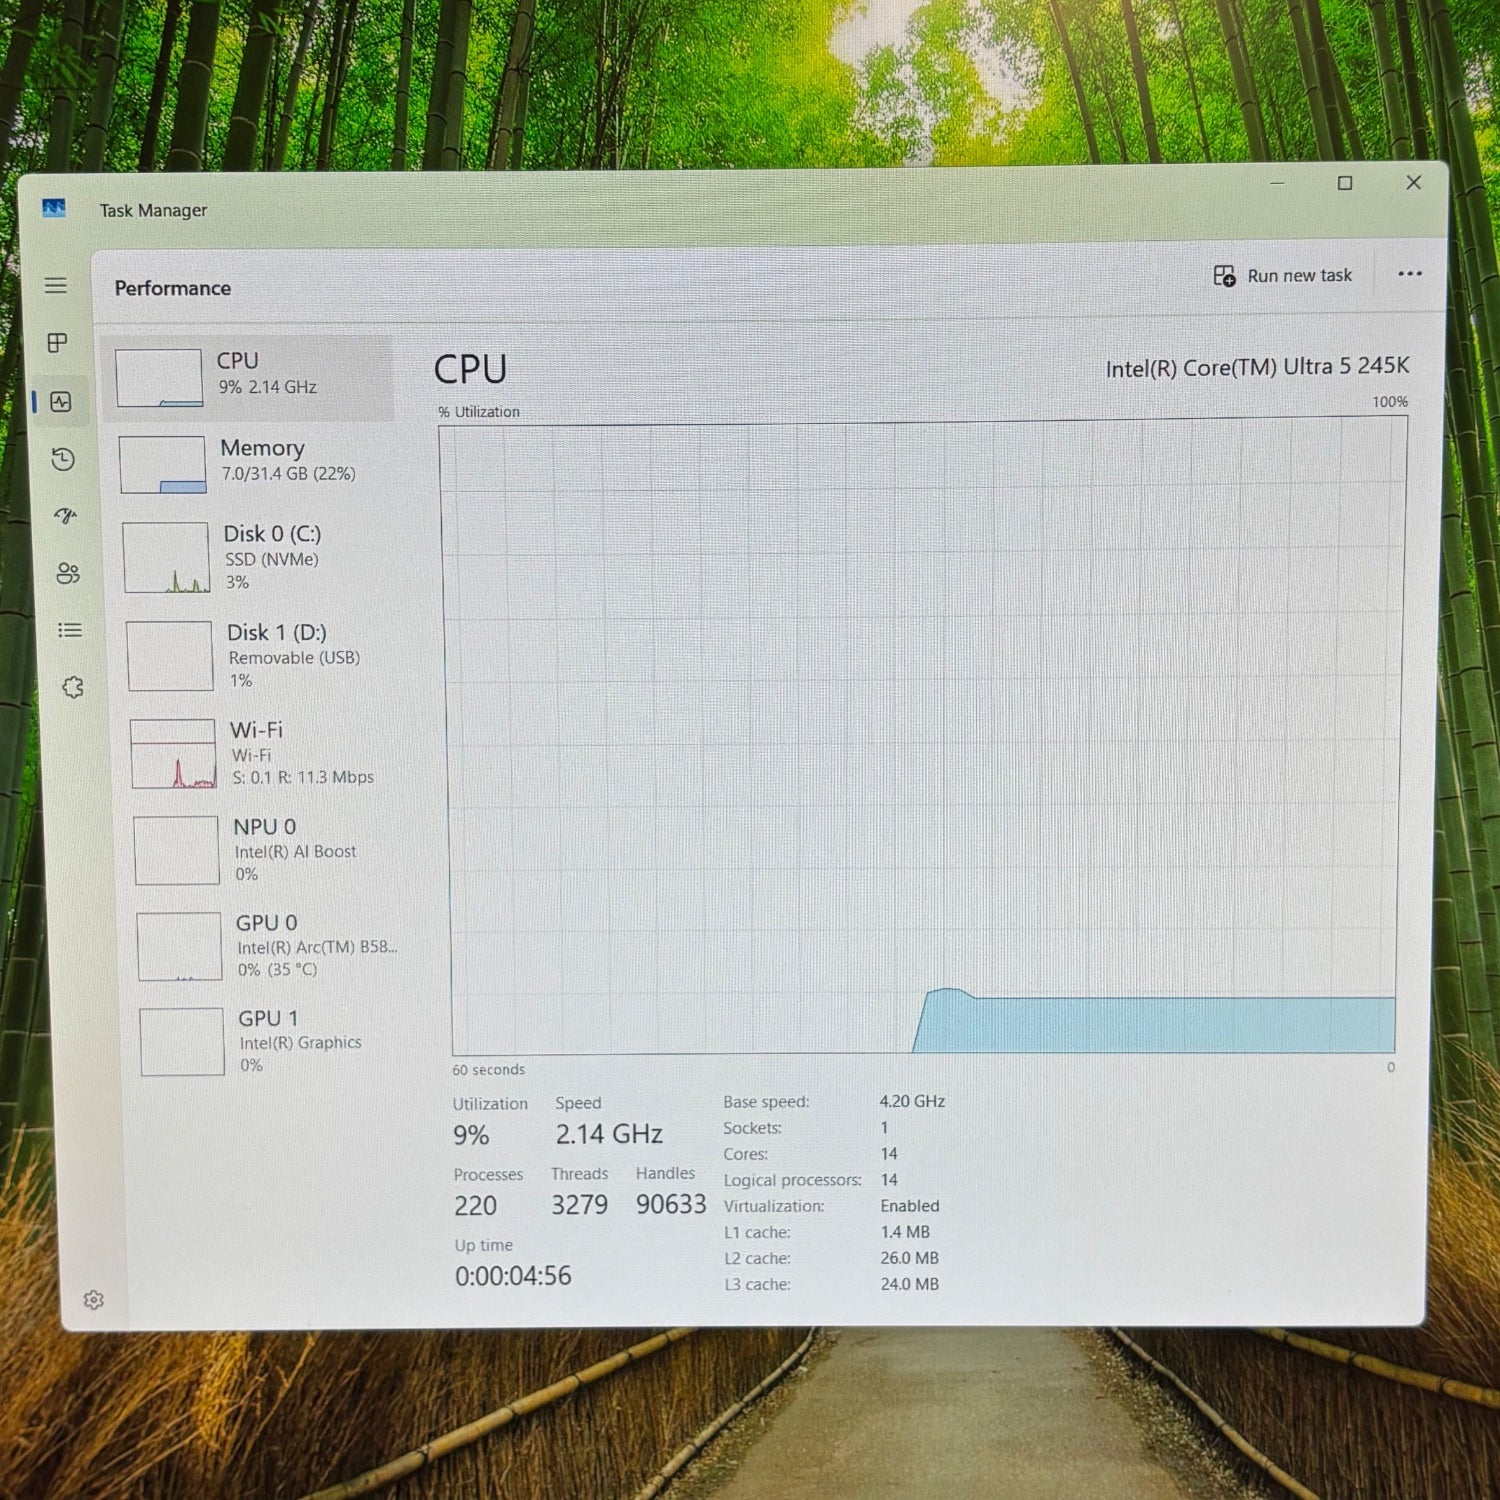1500x1500 pixels.
Task: Select the Performance page icon
Action: pyautogui.click(x=61, y=401)
